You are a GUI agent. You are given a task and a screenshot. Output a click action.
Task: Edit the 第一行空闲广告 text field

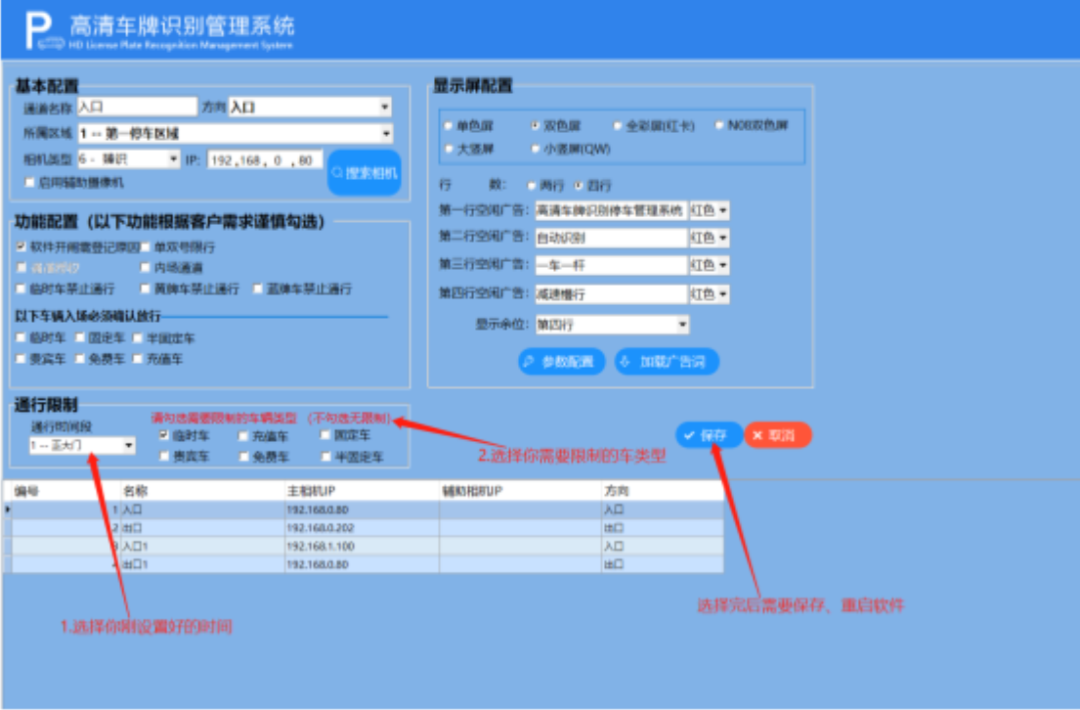coord(611,211)
